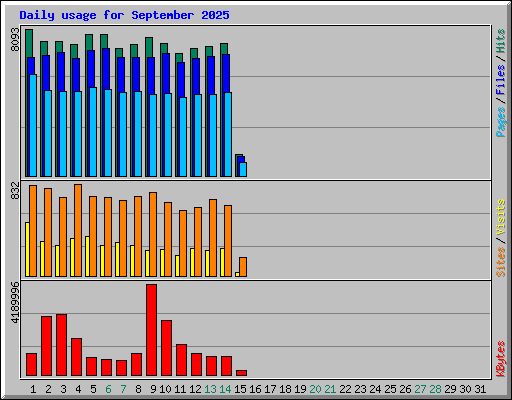The height and width of the screenshot is (400, 512).
Task: Click the short red KBytes bar for day 15
Action: click(241, 373)
